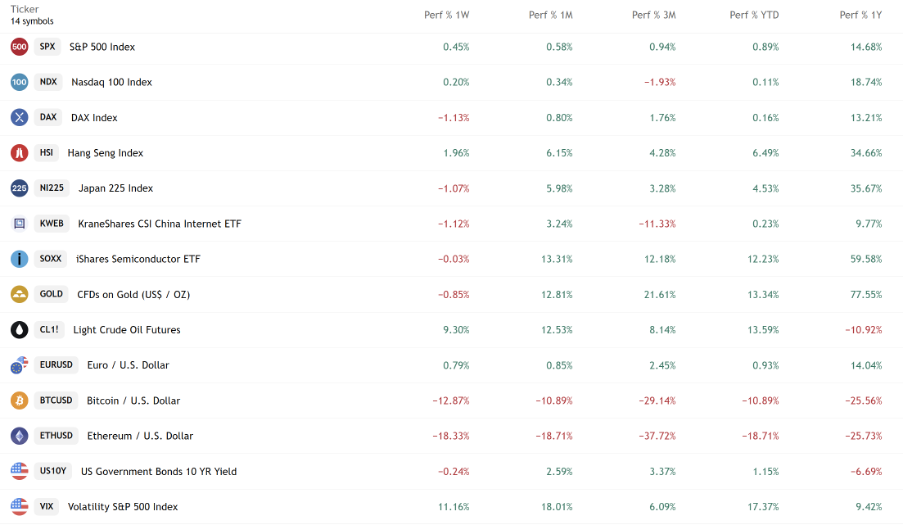Screen dimensions: 904x526
Task: Click the Nasdaq 100 Index logo icon
Action: coord(19,82)
